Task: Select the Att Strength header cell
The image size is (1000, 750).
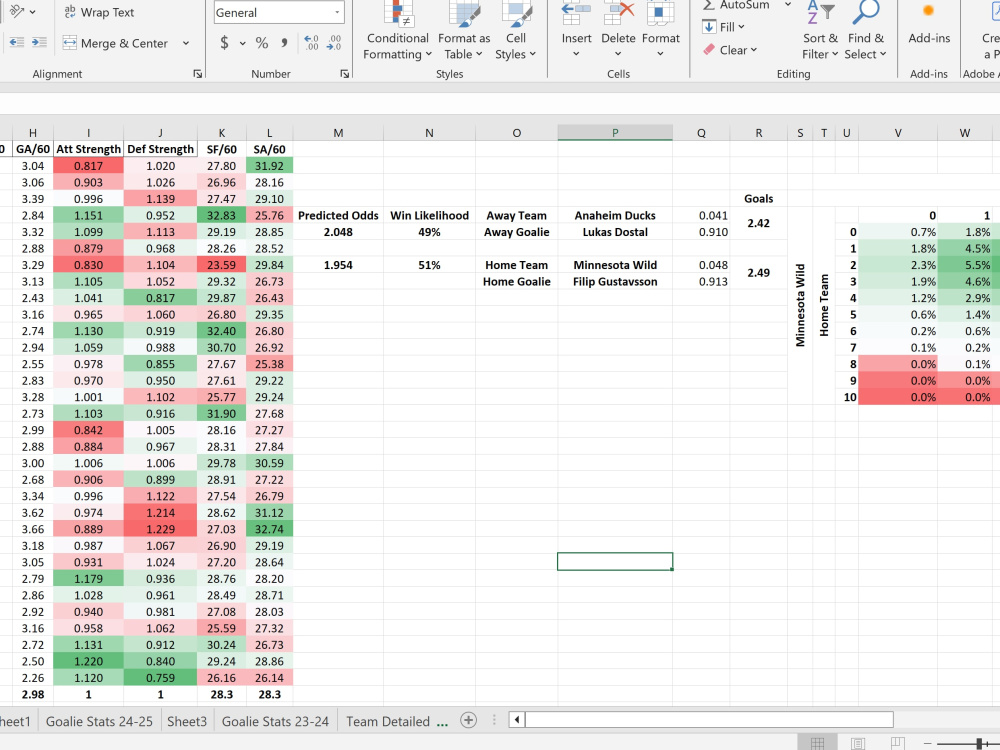Action: pos(89,149)
